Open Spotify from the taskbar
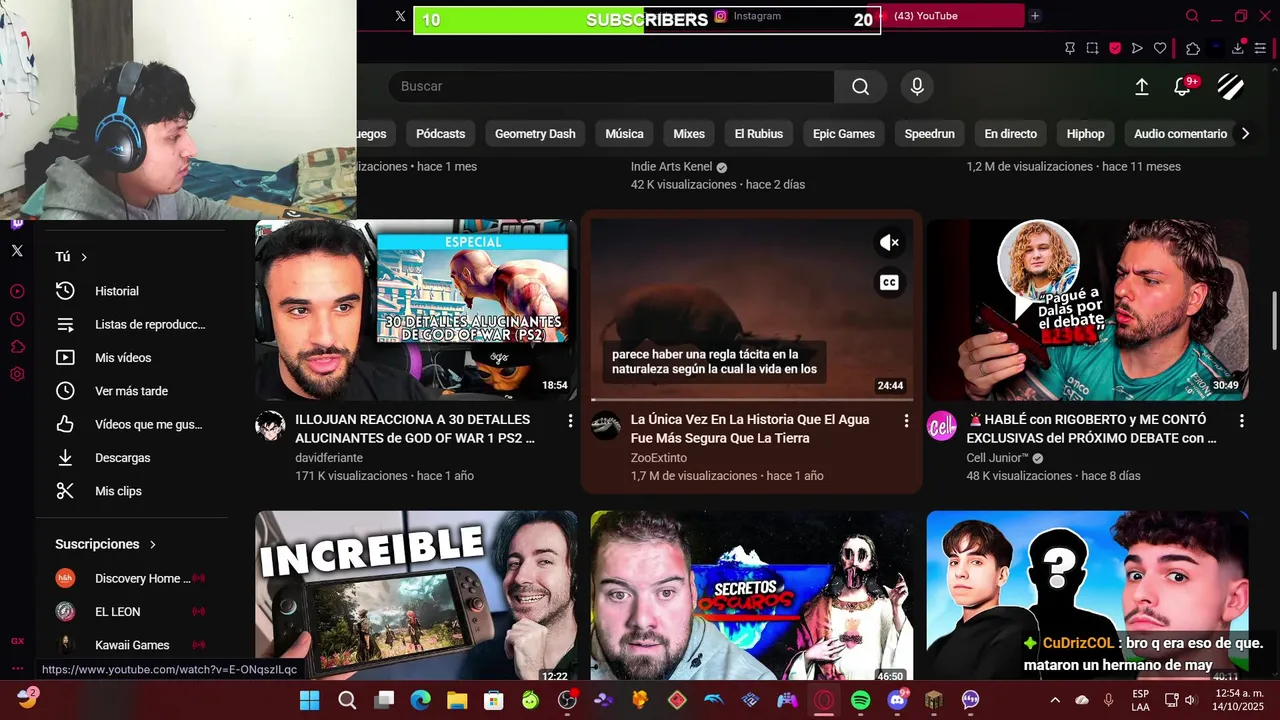This screenshot has width=1280, height=720. point(860,700)
